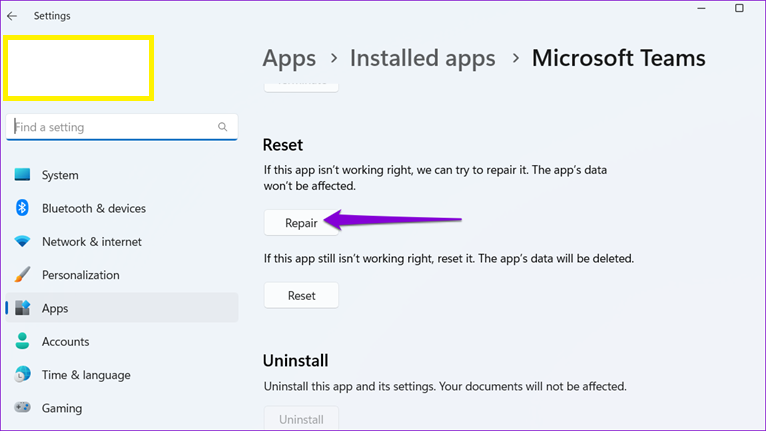Minimize the Settings window
Viewport: 766px width, 431px height.
[x=701, y=8]
